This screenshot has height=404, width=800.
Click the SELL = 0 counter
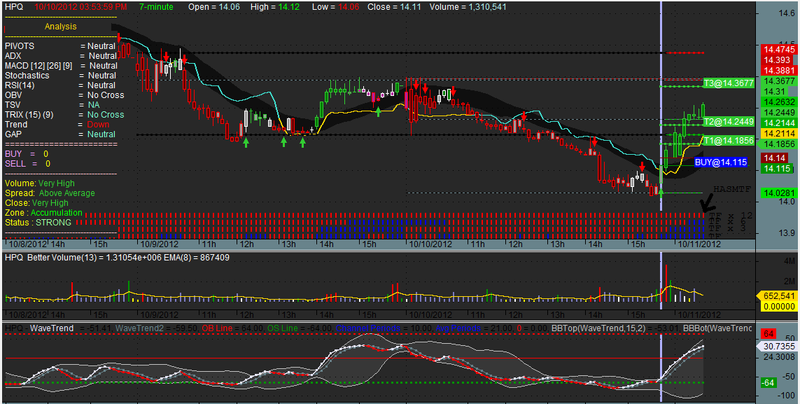click(28, 164)
